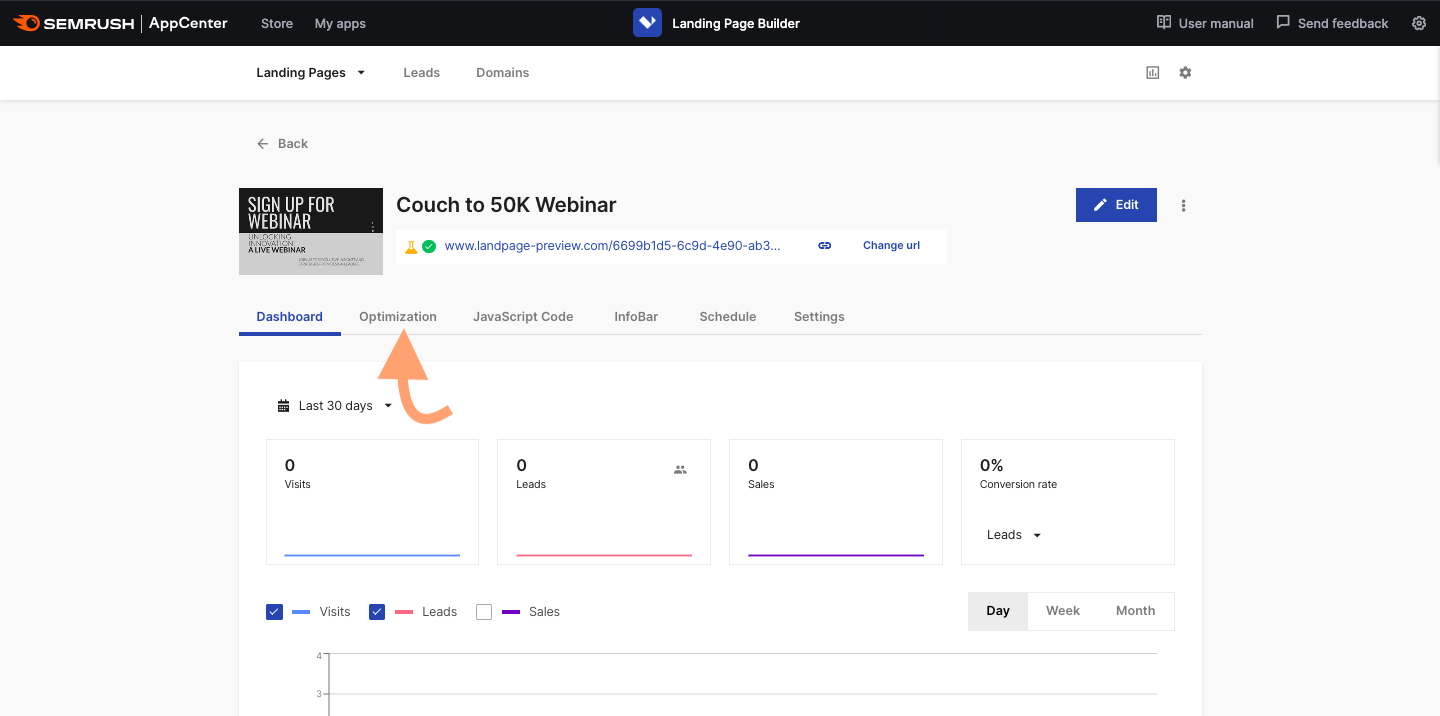Image resolution: width=1440 pixels, height=716 pixels.
Task: Click the webinar landing page thumbnail
Action: [311, 231]
